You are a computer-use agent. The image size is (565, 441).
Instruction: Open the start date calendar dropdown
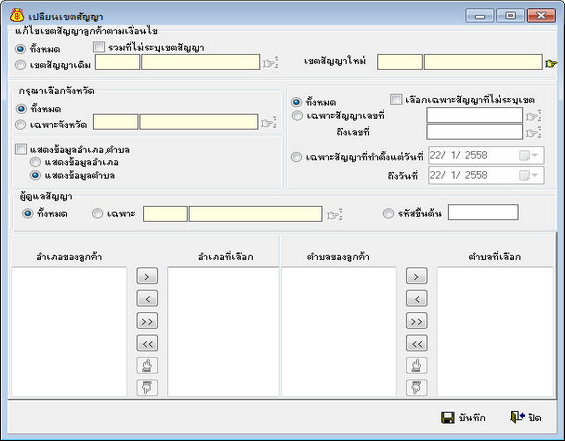(x=534, y=155)
